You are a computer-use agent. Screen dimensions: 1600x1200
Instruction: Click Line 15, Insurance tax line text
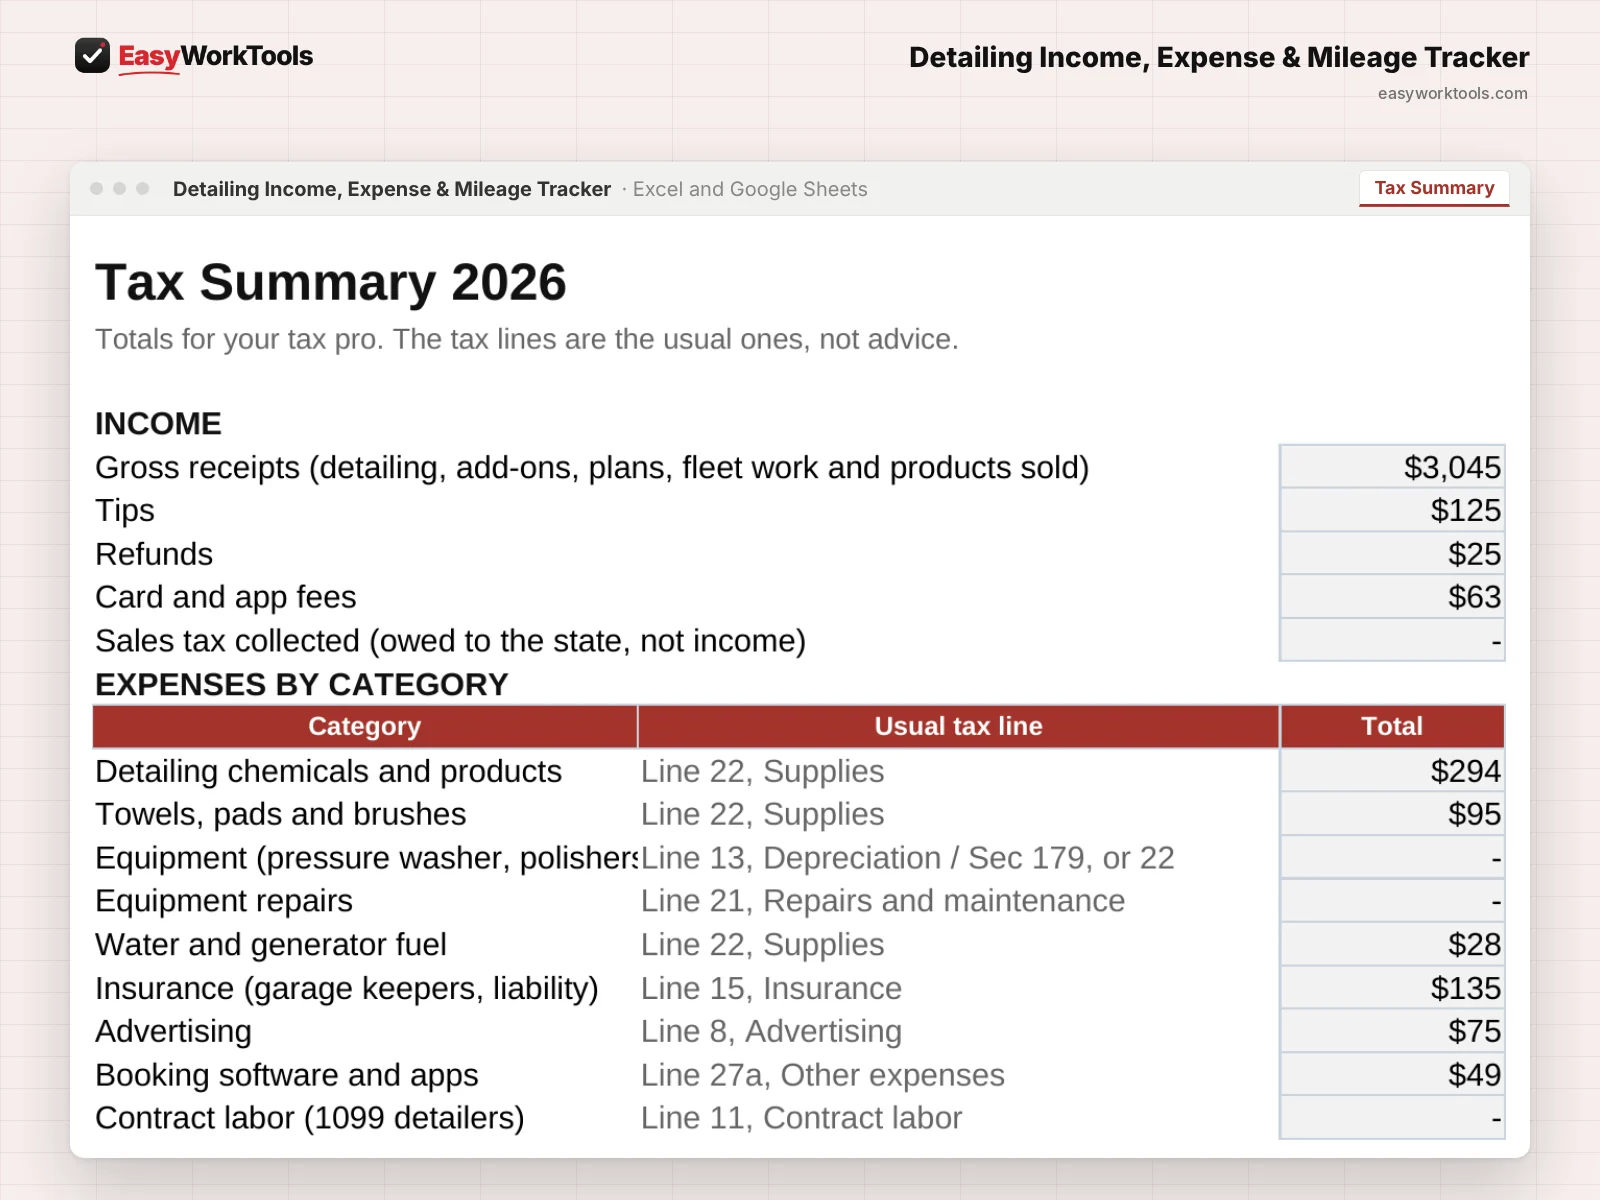coord(771,988)
